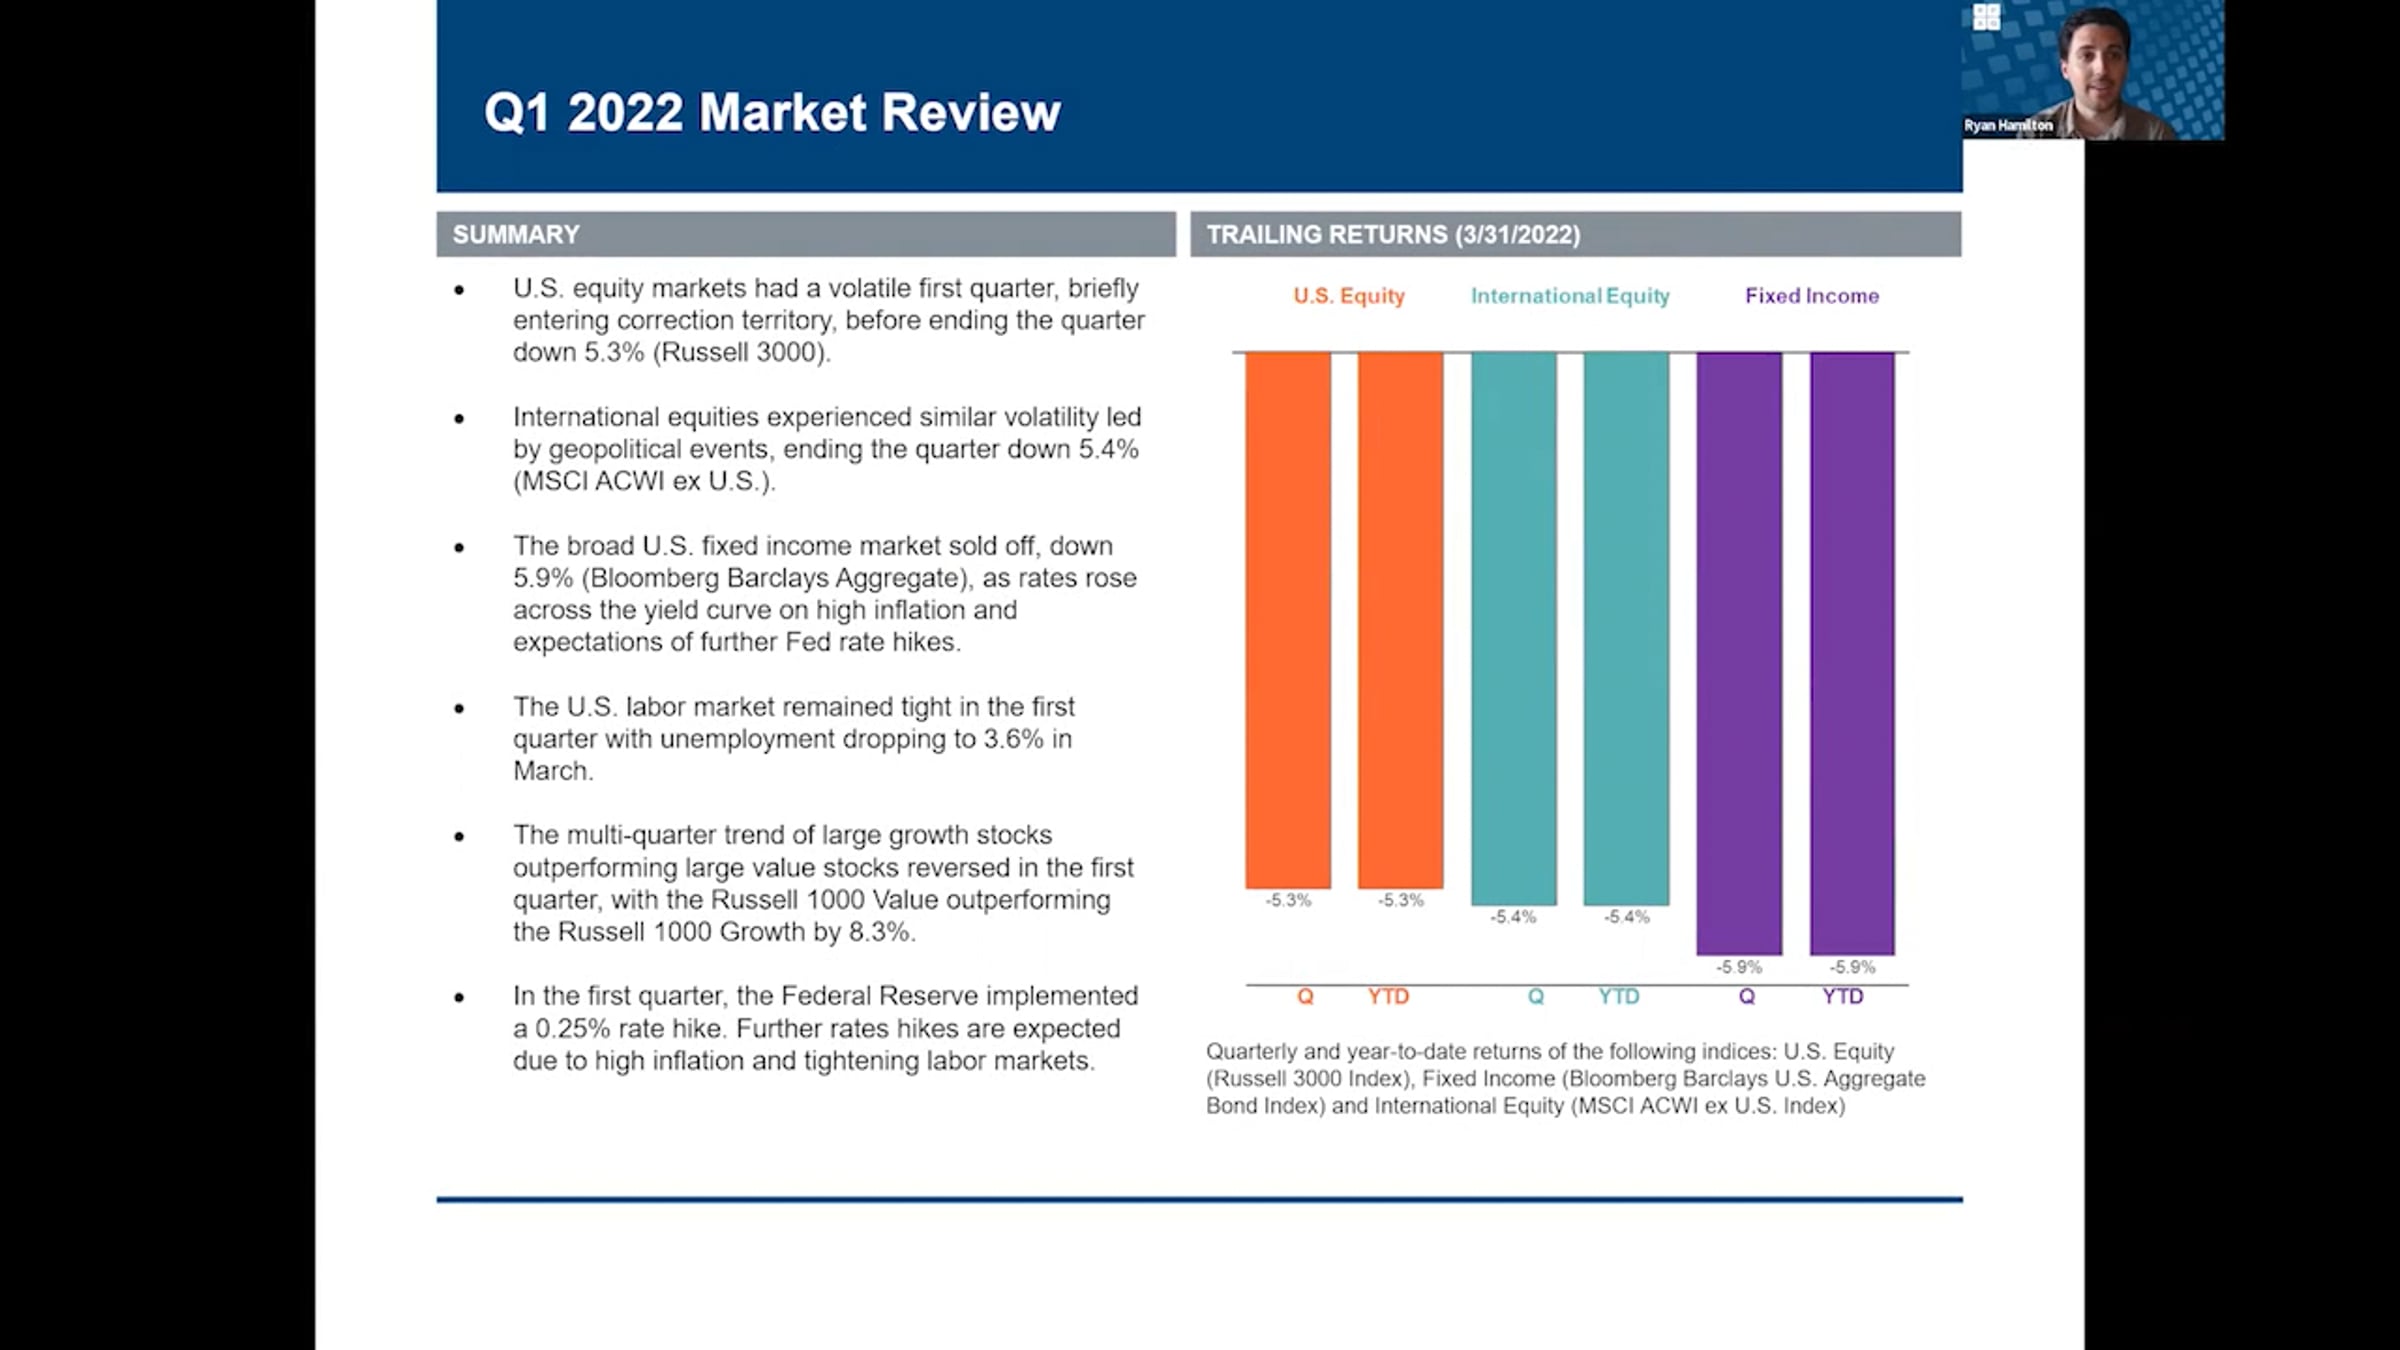Click the Fixed Income legend label
Screen dimensions: 2400x1350
[x=1811, y=296]
